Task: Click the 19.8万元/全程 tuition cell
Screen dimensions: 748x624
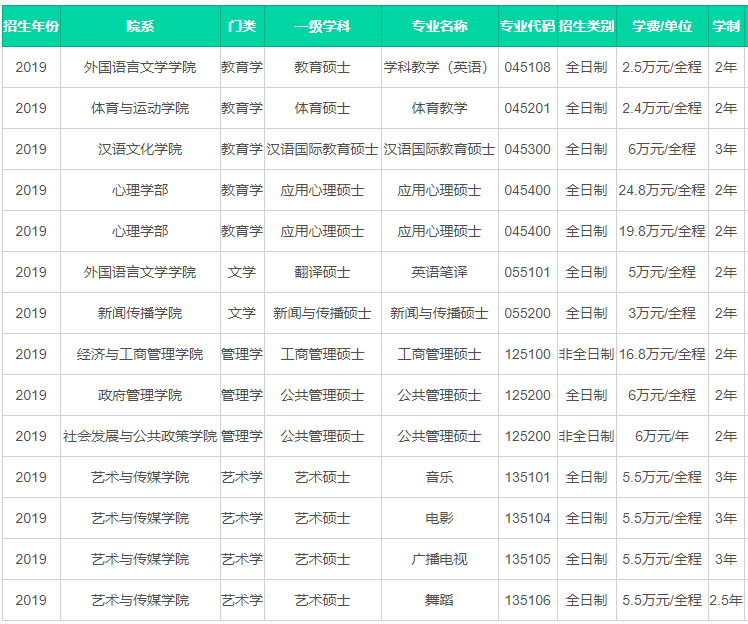Action: pyautogui.click(x=661, y=231)
